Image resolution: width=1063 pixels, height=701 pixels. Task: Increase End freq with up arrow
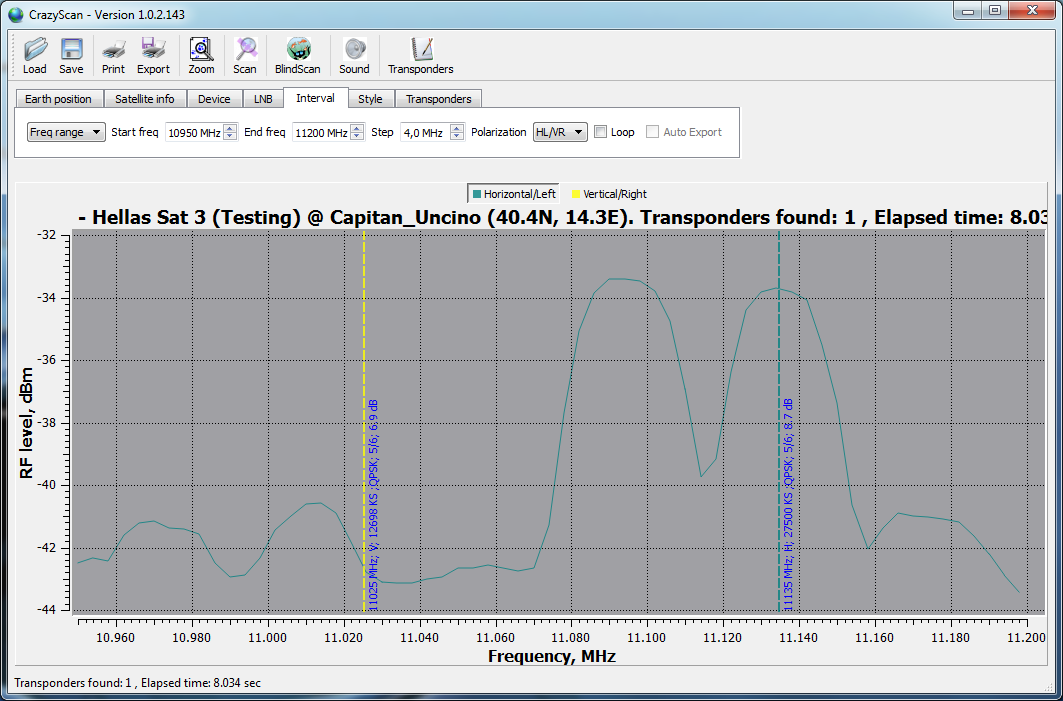coord(357,127)
